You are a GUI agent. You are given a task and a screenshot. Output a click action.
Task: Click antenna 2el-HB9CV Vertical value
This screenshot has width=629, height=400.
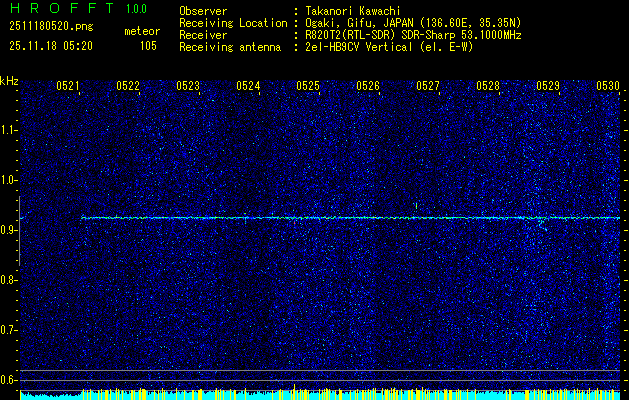pyautogui.click(x=389, y=47)
